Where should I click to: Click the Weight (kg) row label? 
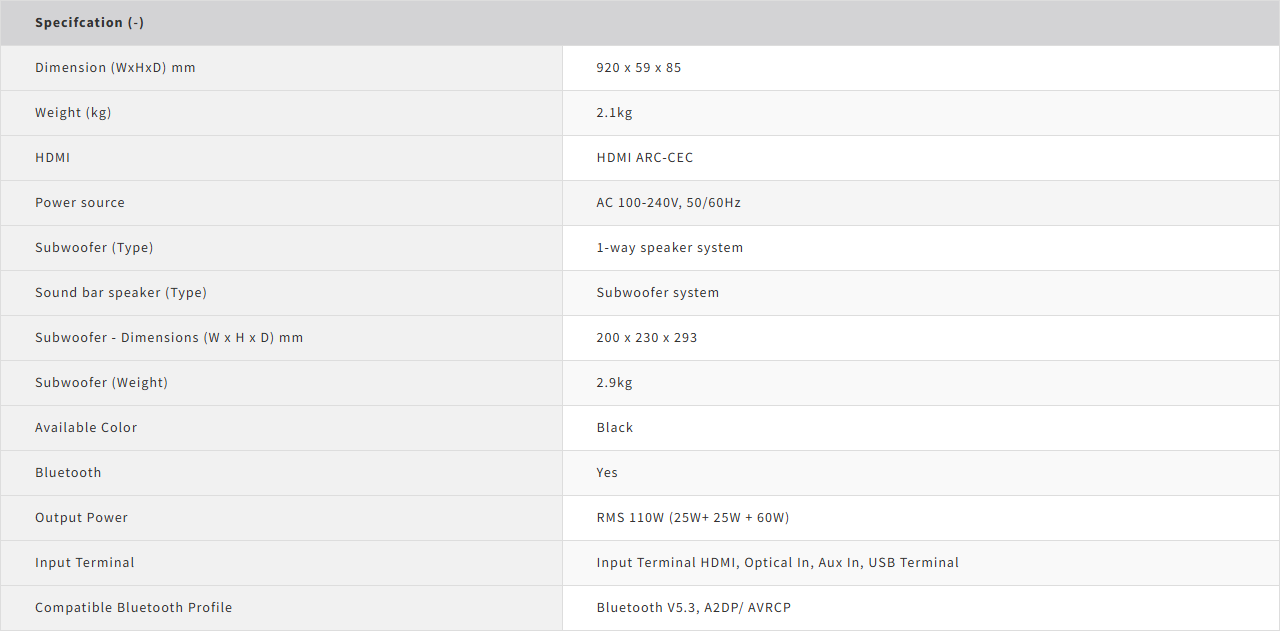click(73, 113)
